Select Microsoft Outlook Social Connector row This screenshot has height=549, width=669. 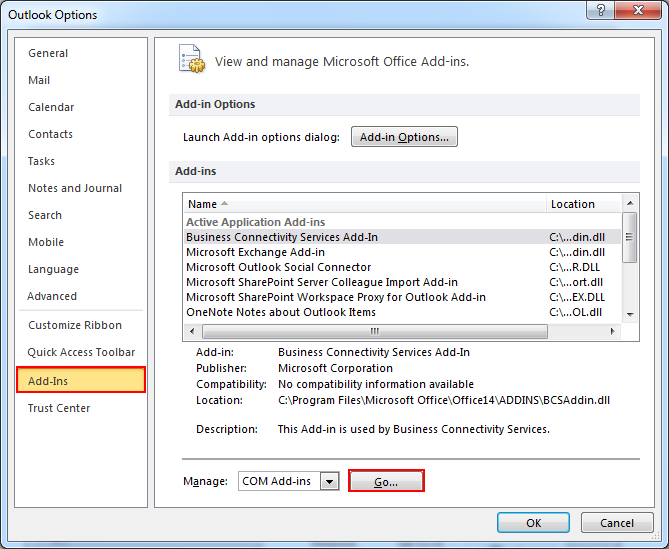[402, 267]
